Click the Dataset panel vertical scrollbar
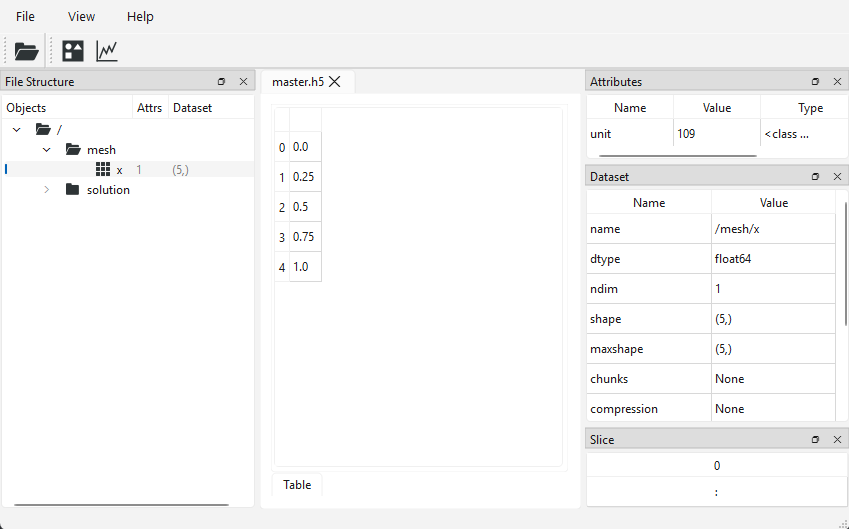This screenshot has height=529, width=849. point(846,264)
